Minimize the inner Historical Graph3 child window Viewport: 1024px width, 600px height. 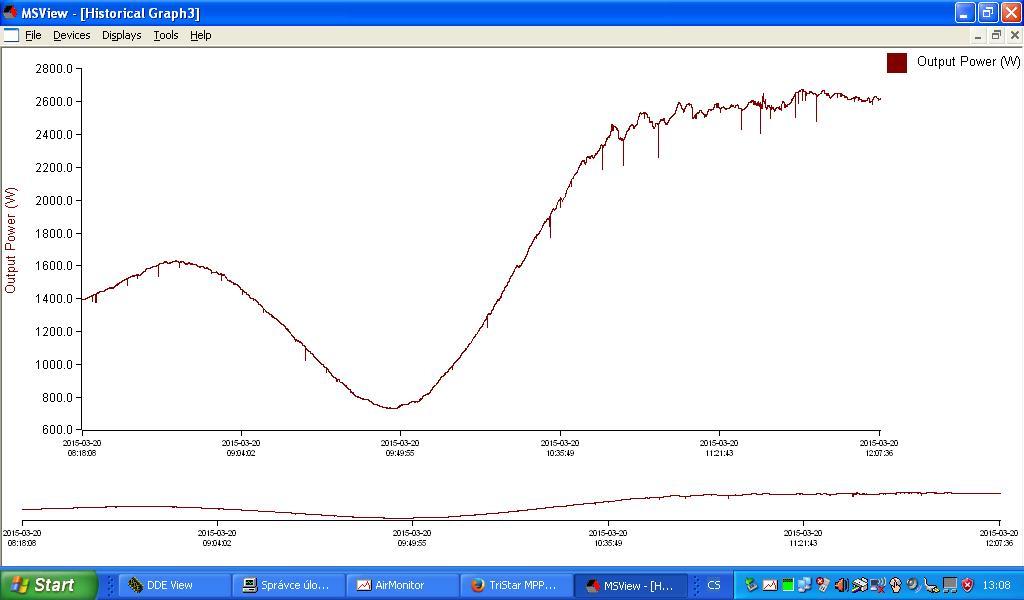pyautogui.click(x=978, y=35)
